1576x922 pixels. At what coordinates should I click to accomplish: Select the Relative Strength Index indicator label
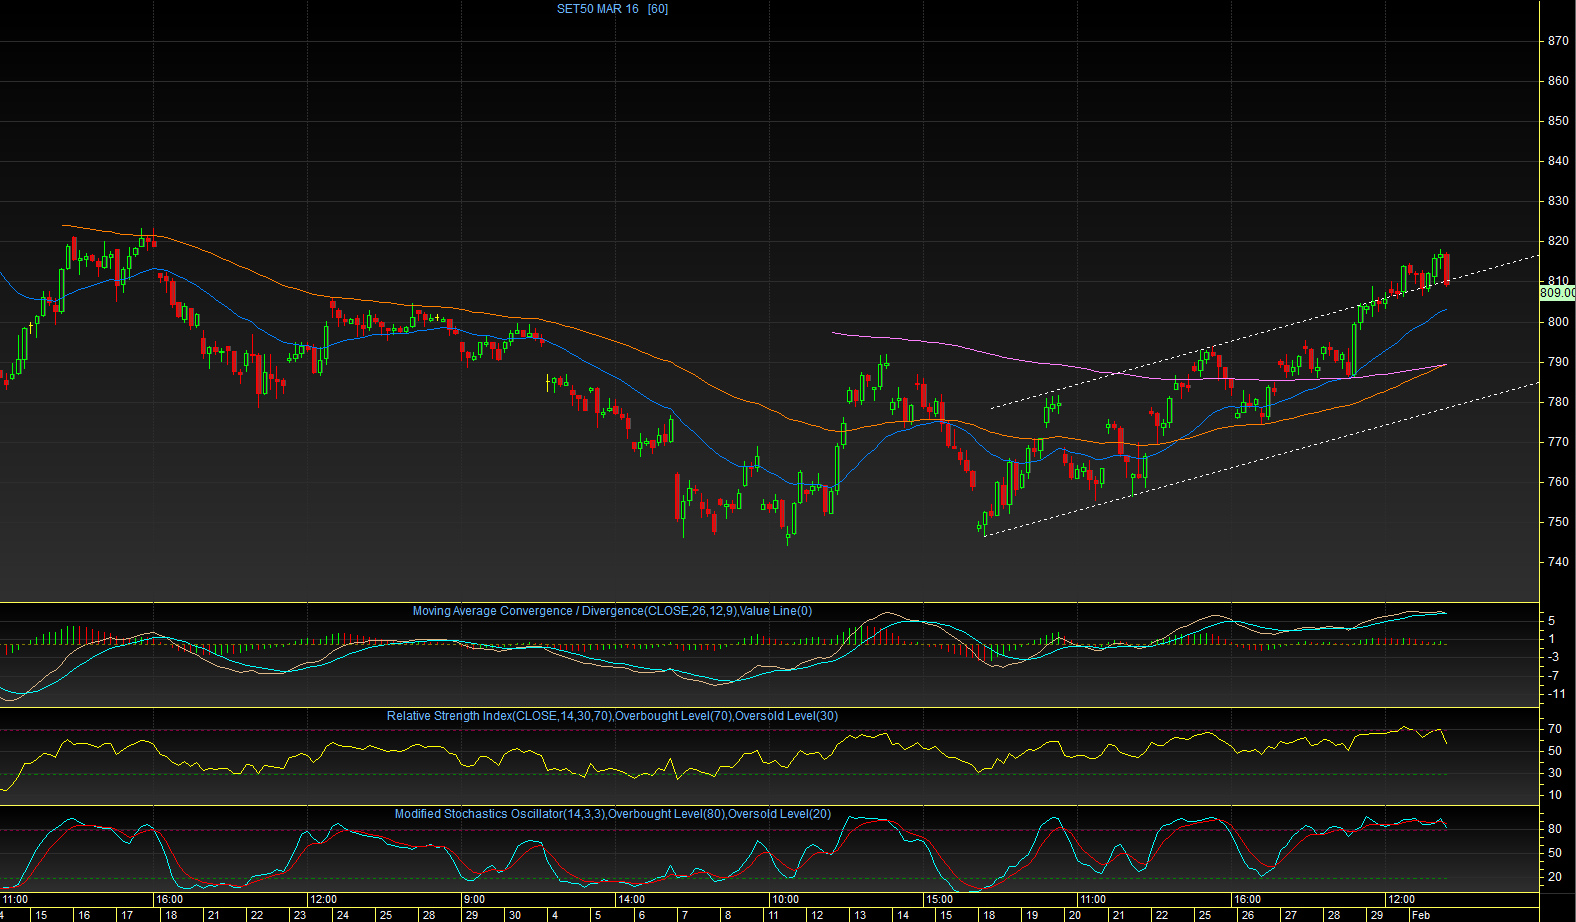tap(612, 716)
